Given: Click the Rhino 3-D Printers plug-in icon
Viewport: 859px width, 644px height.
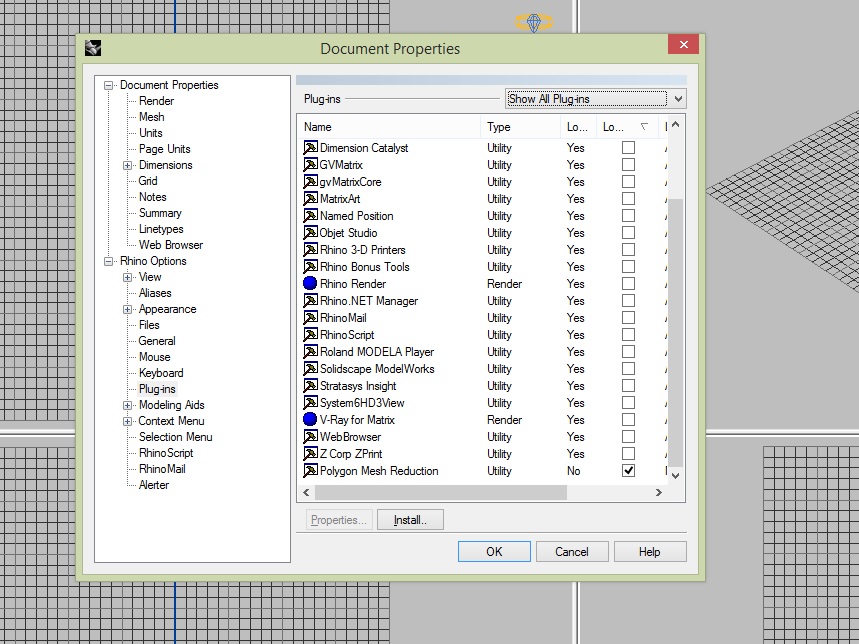Looking at the screenshot, I should click(311, 250).
